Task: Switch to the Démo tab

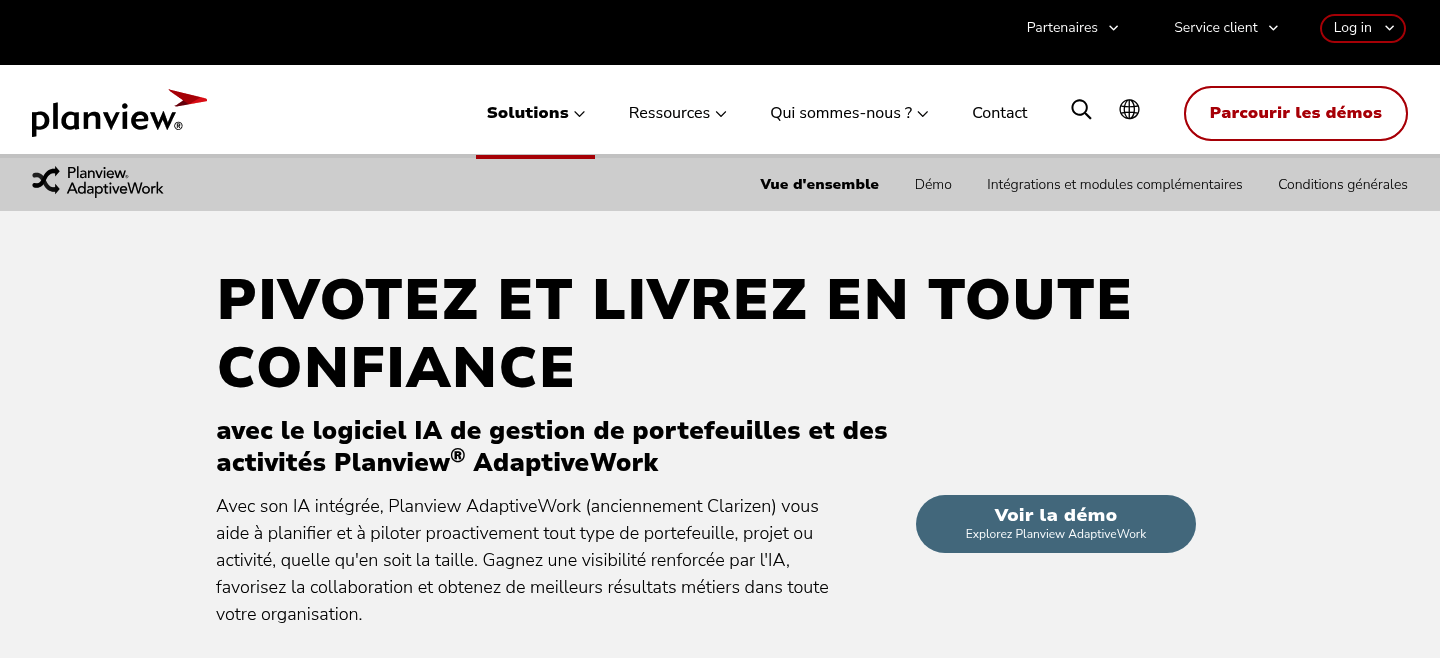Action: [933, 184]
